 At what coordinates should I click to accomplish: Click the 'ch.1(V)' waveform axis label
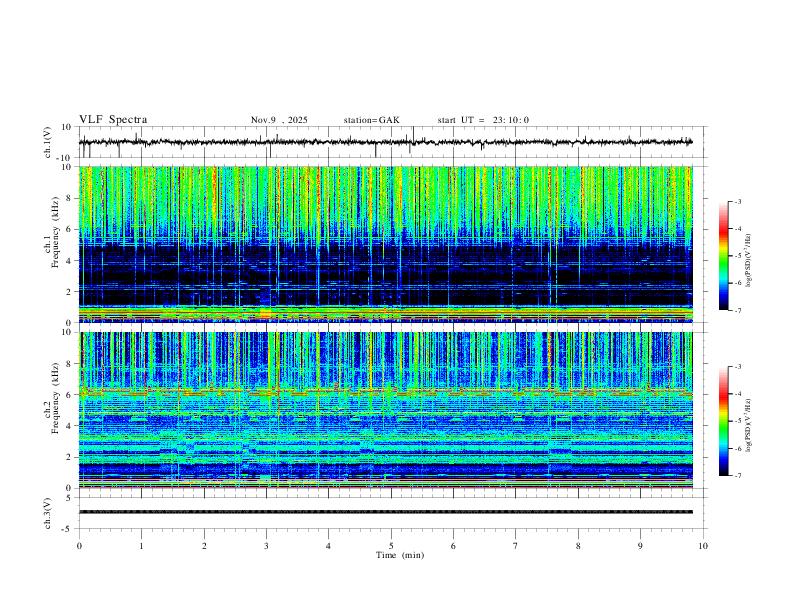pos(48,142)
